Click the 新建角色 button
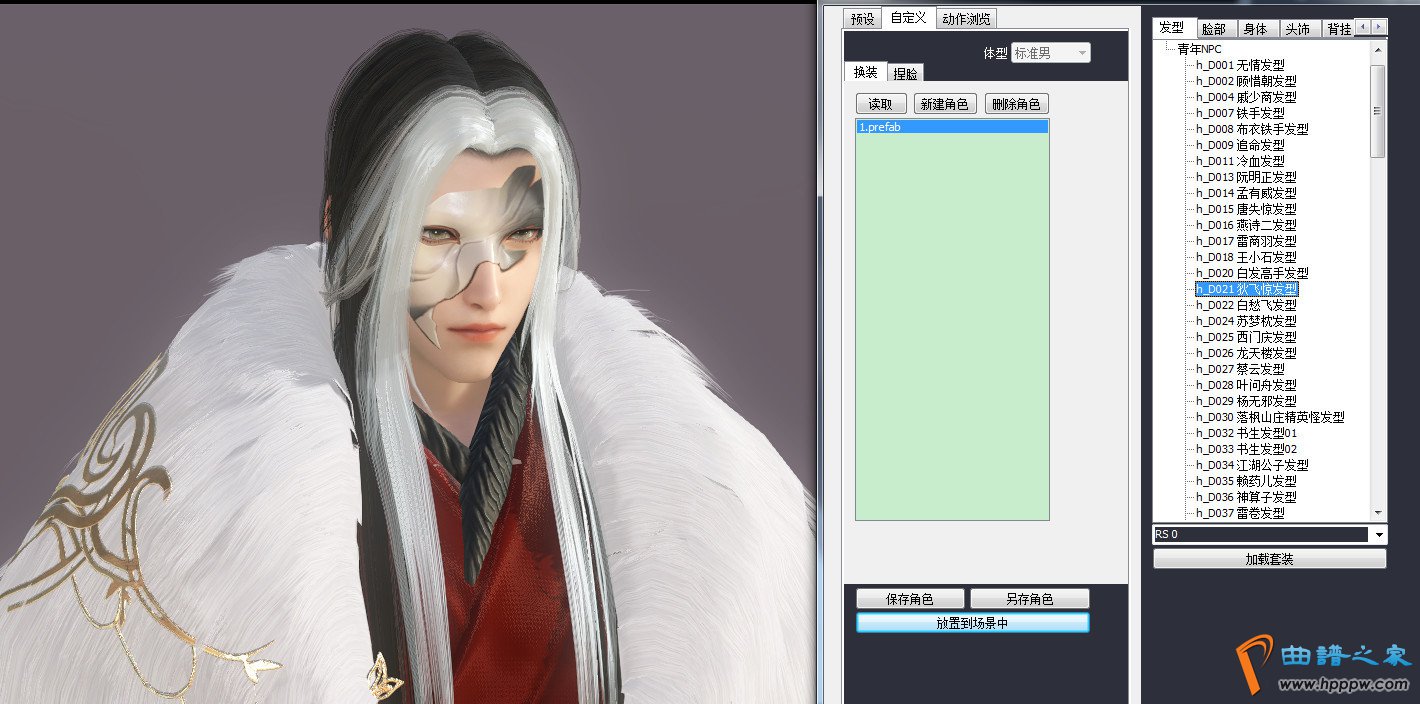Viewport: 1420px width, 704px height. pos(944,104)
